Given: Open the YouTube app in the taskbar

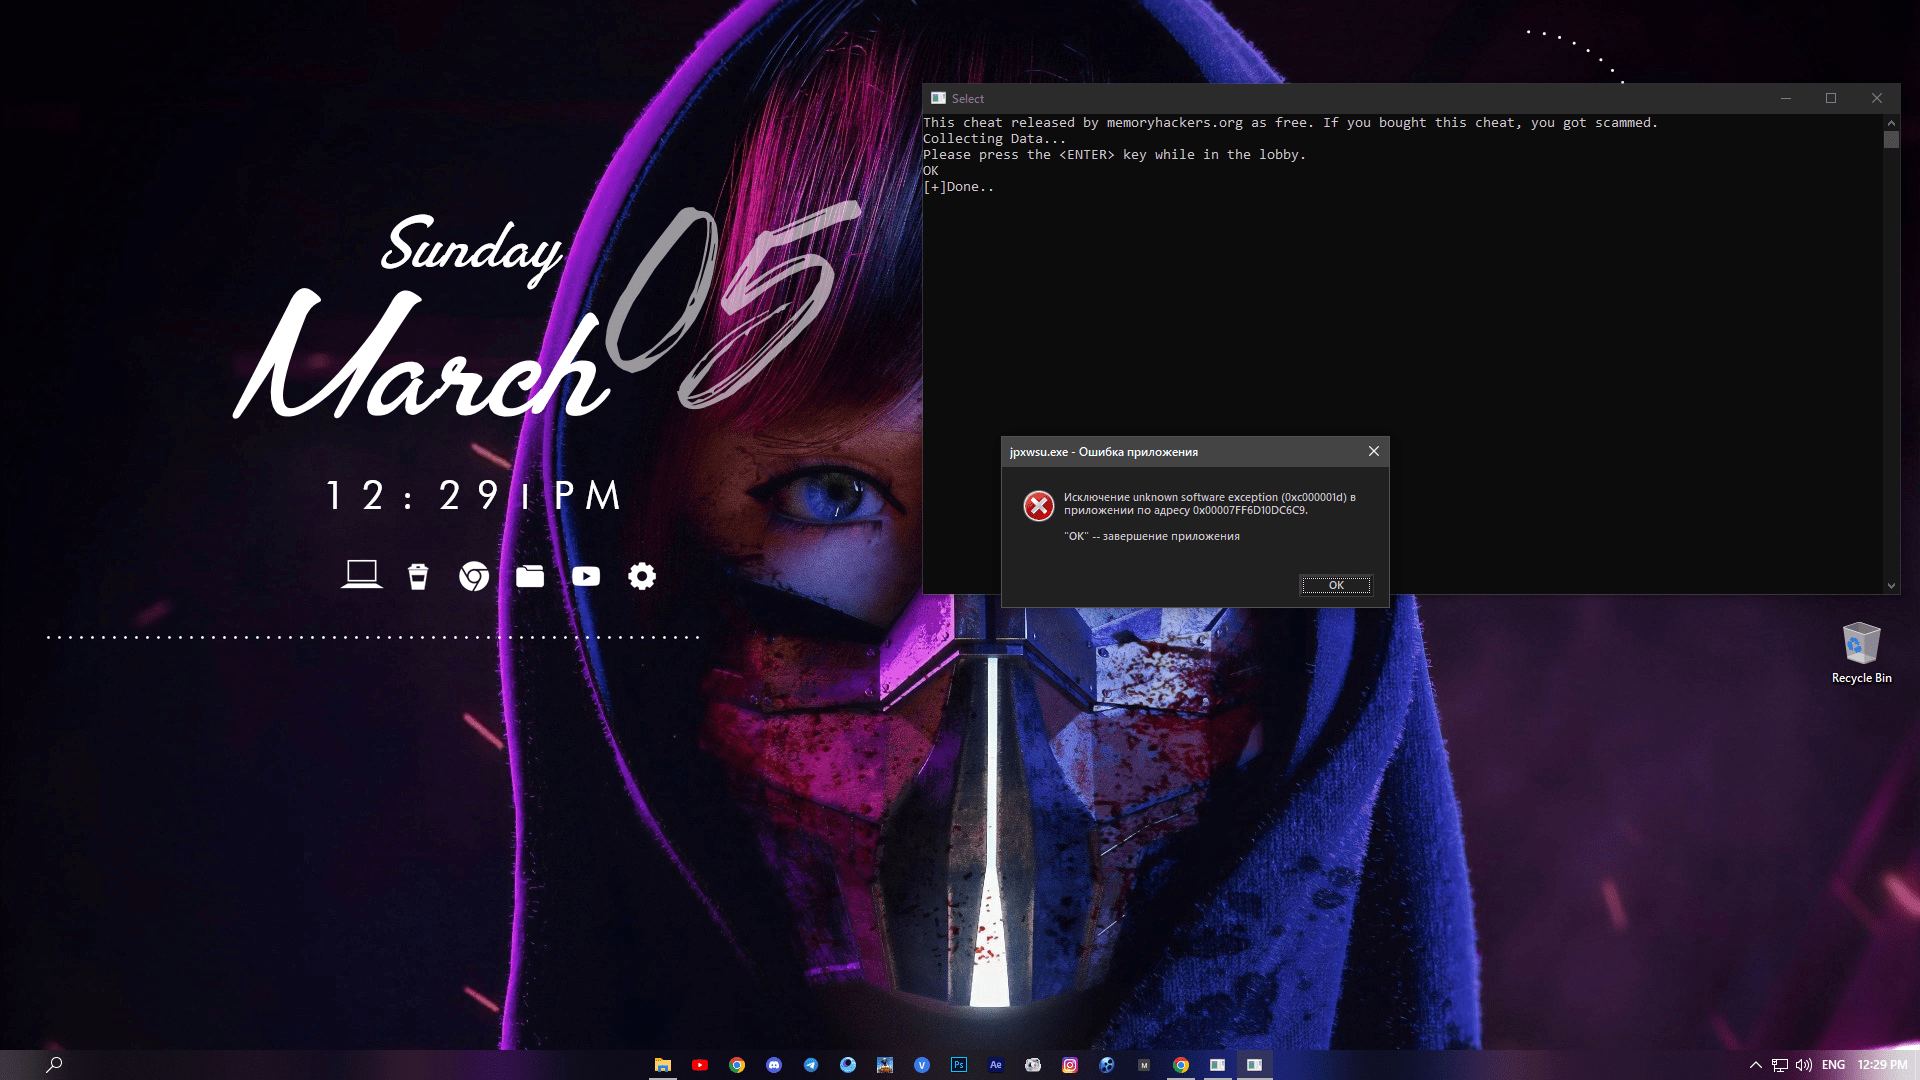Looking at the screenshot, I should (700, 1065).
